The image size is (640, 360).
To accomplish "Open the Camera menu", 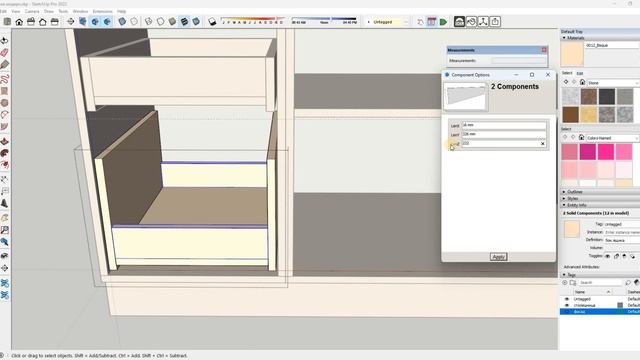I will (x=32, y=11).
